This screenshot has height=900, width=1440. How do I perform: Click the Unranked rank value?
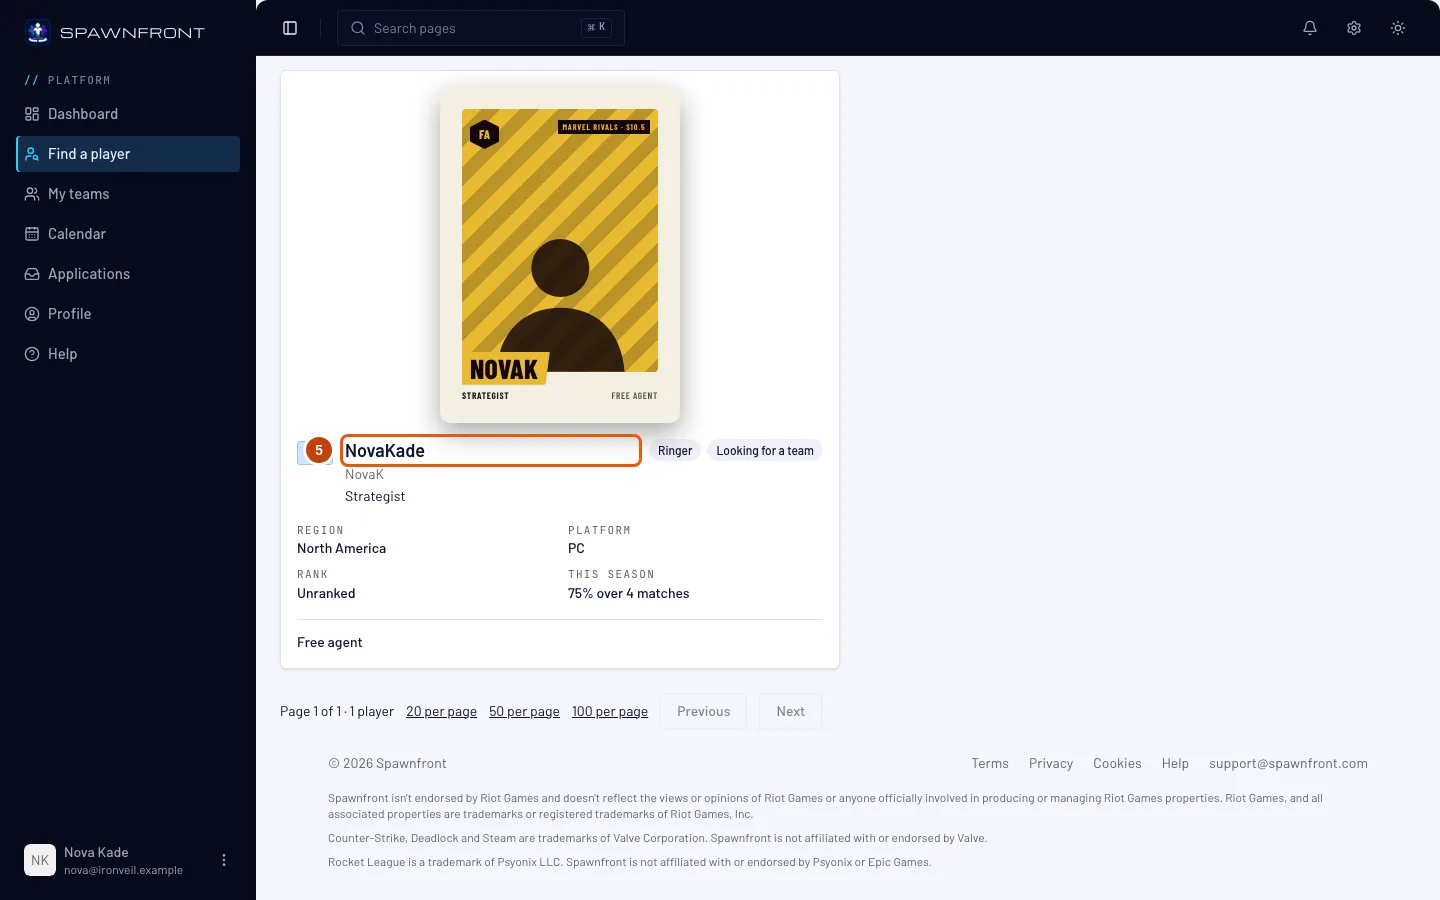[x=326, y=594]
